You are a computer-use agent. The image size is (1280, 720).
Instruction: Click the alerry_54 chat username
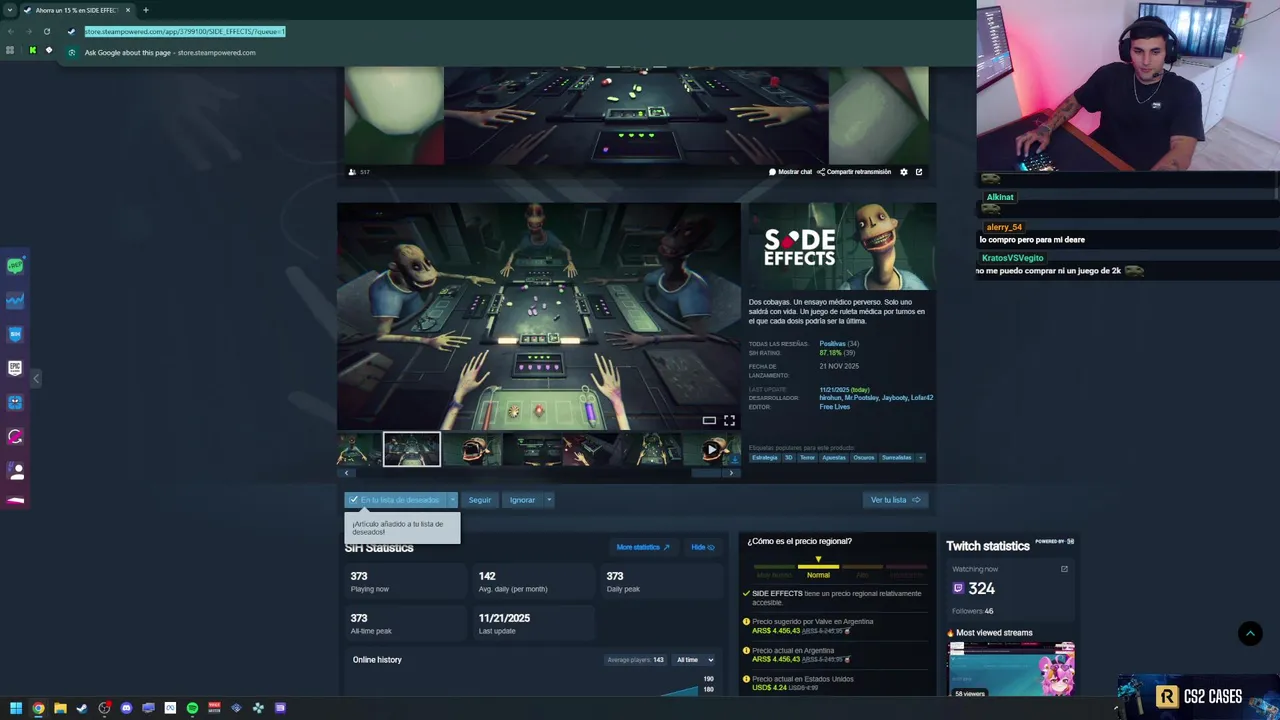(x=1004, y=227)
